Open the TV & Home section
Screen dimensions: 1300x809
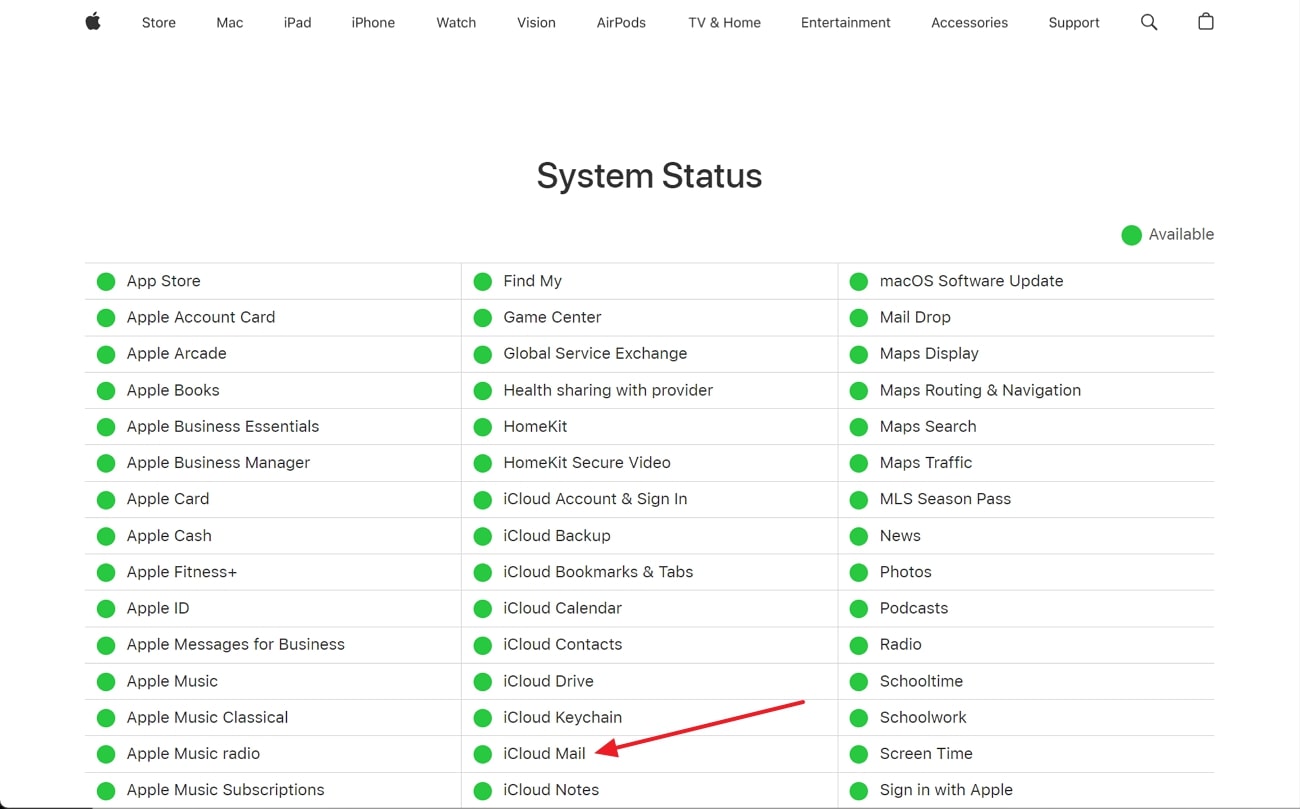[724, 21]
